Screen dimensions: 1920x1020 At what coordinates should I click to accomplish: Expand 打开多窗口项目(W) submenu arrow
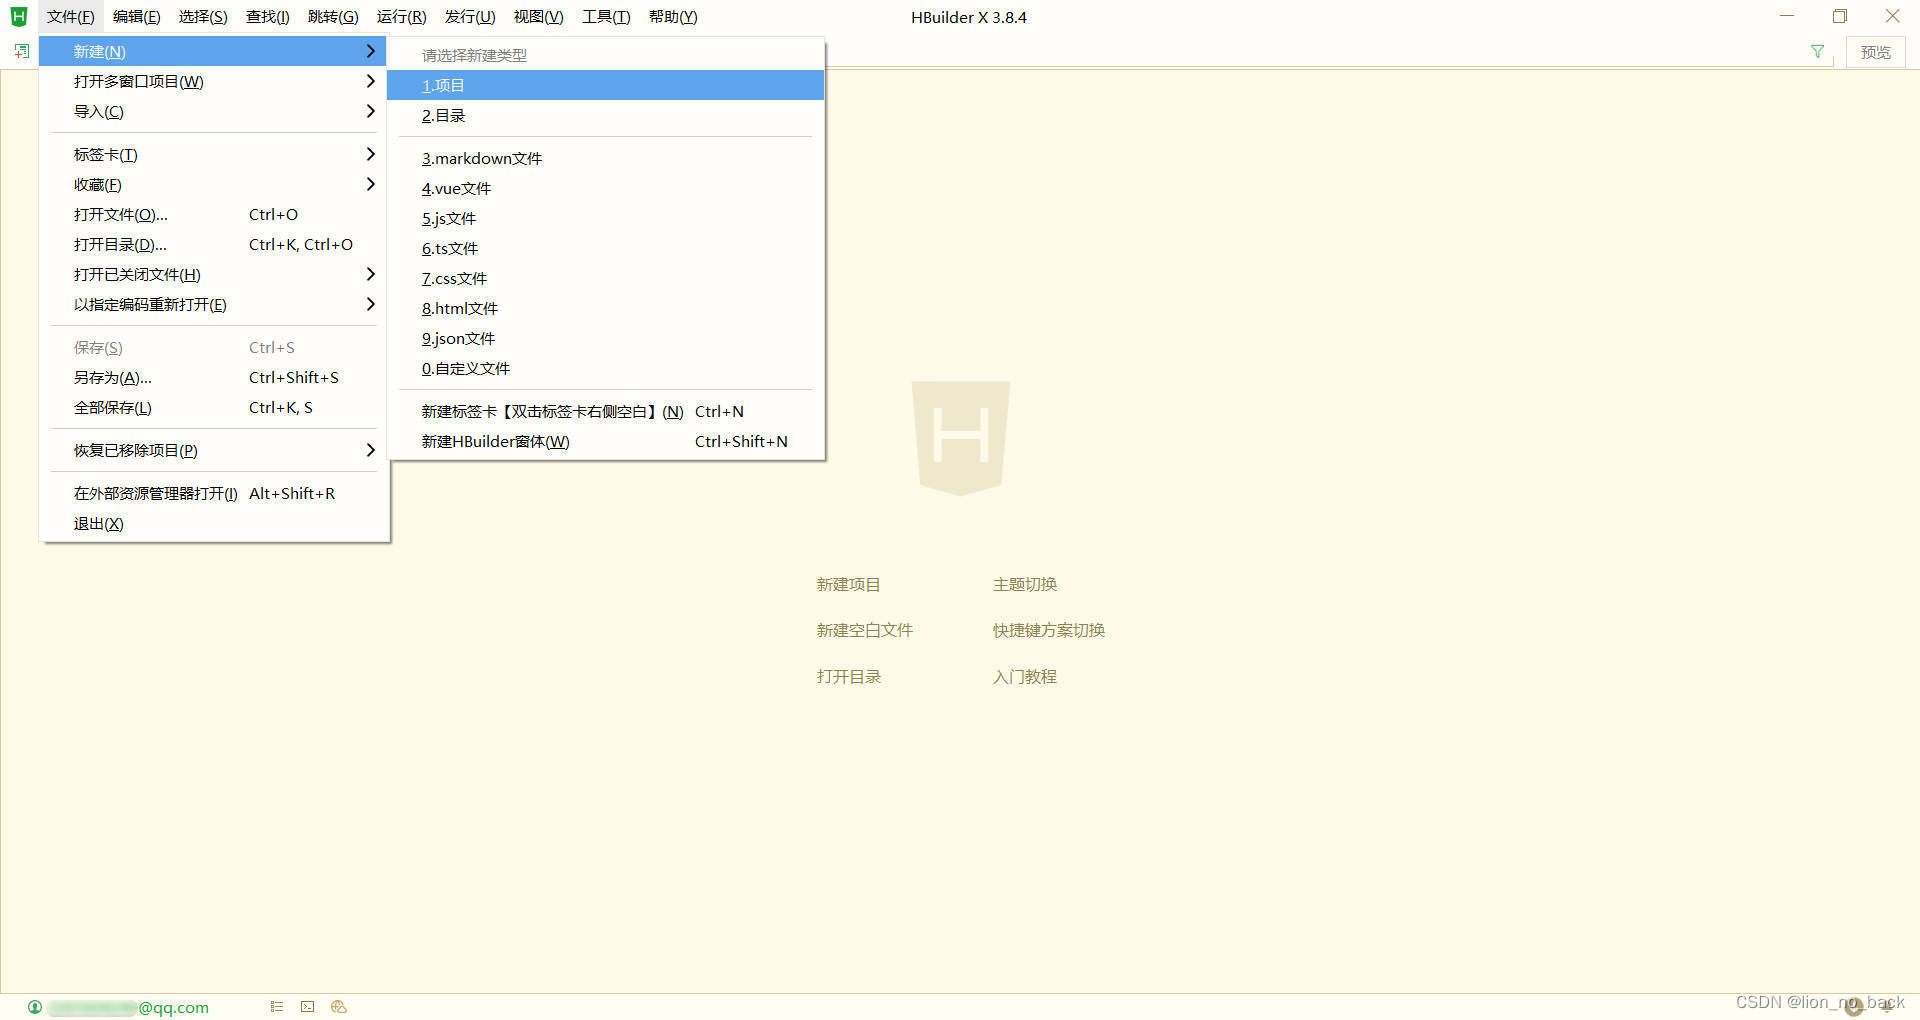[370, 81]
